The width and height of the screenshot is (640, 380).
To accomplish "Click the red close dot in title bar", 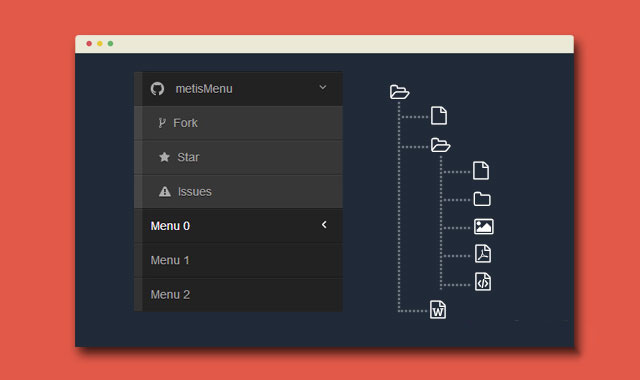I will 89,44.
